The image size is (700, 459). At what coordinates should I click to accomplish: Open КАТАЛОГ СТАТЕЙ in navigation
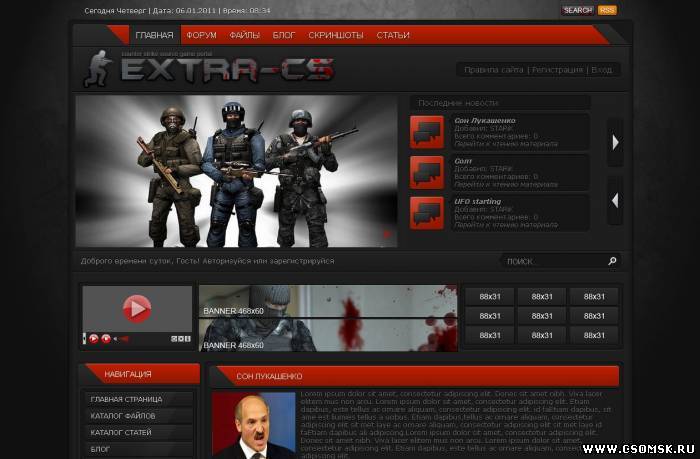139,432
